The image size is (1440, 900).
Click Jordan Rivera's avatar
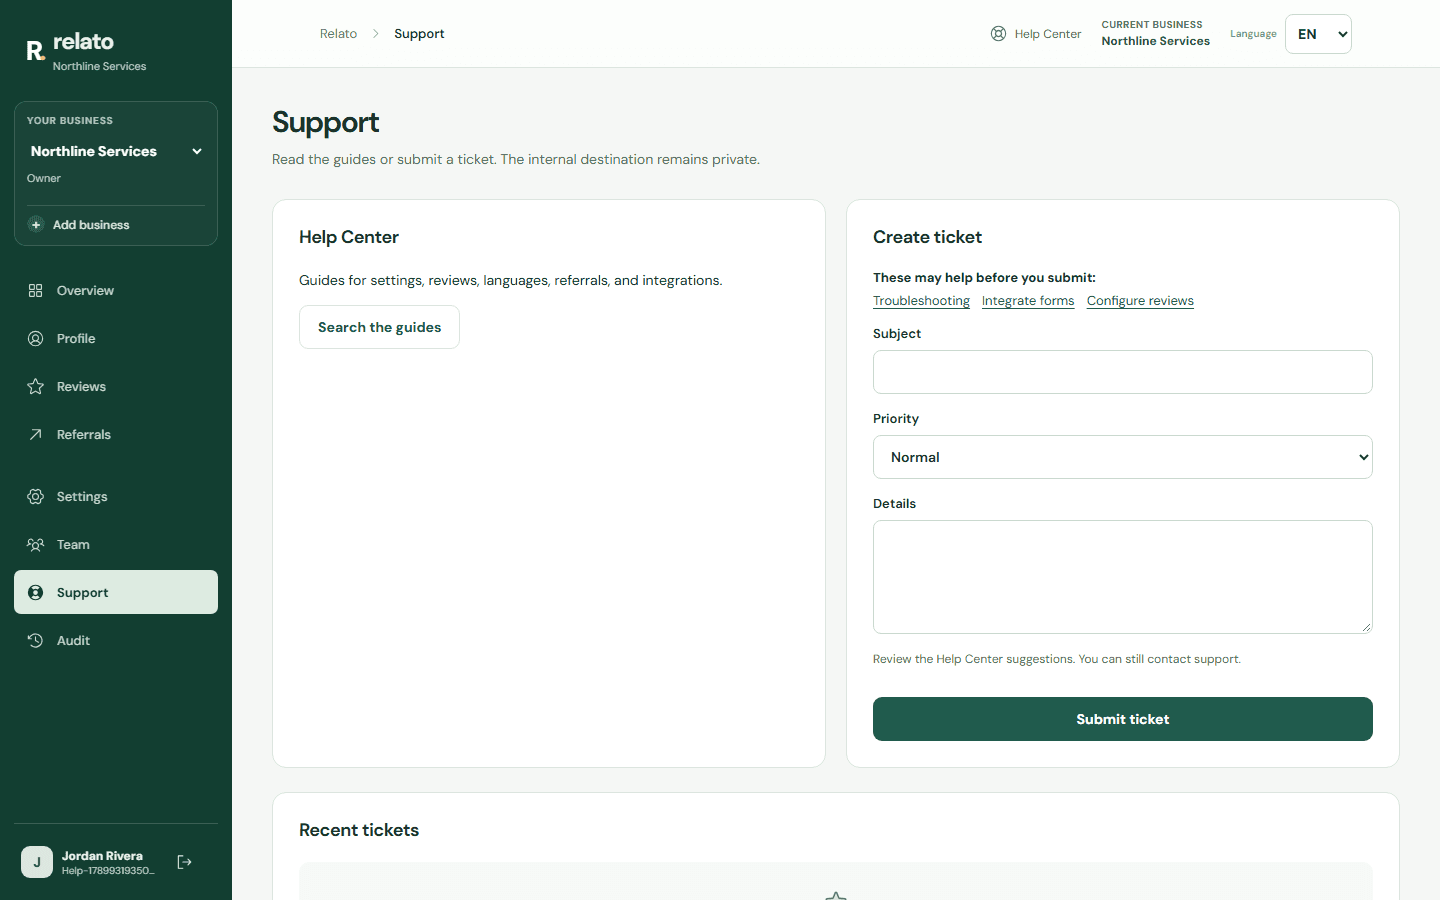click(x=37, y=862)
